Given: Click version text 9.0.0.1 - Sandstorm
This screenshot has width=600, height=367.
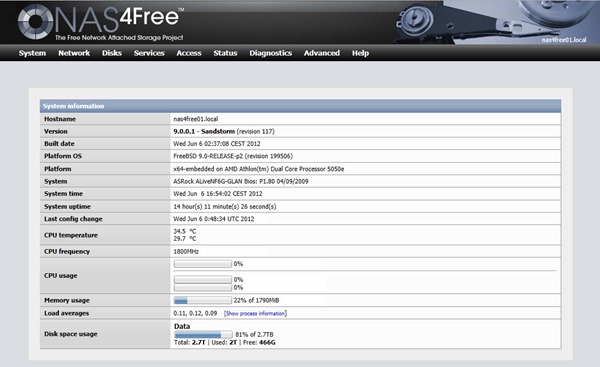Looking at the screenshot, I should point(204,131).
